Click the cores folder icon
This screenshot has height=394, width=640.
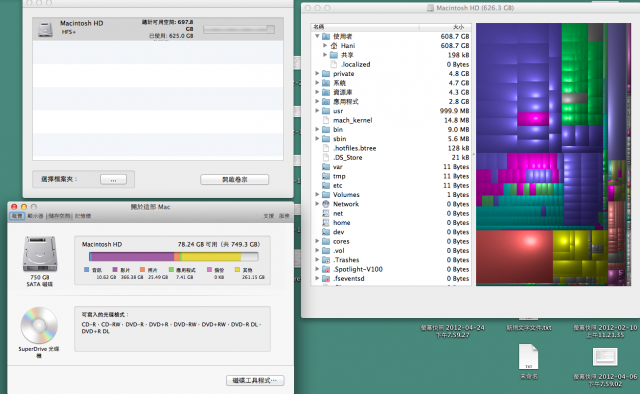click(x=326, y=241)
